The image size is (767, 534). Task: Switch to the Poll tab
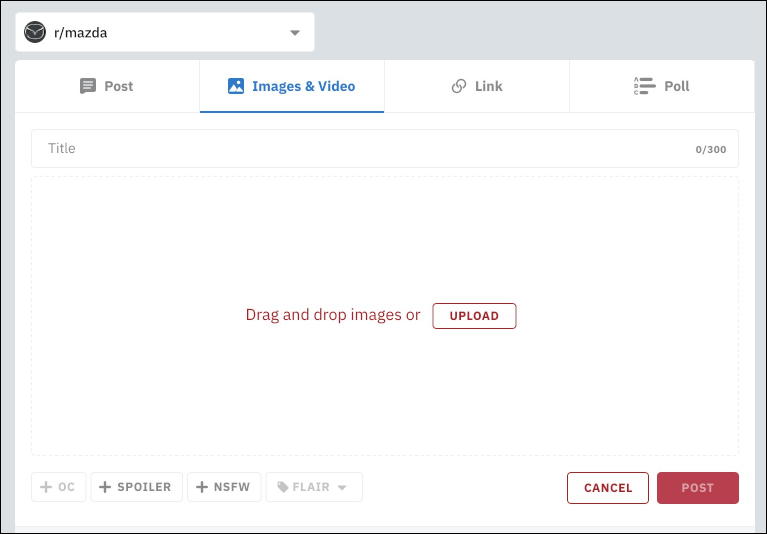662,86
